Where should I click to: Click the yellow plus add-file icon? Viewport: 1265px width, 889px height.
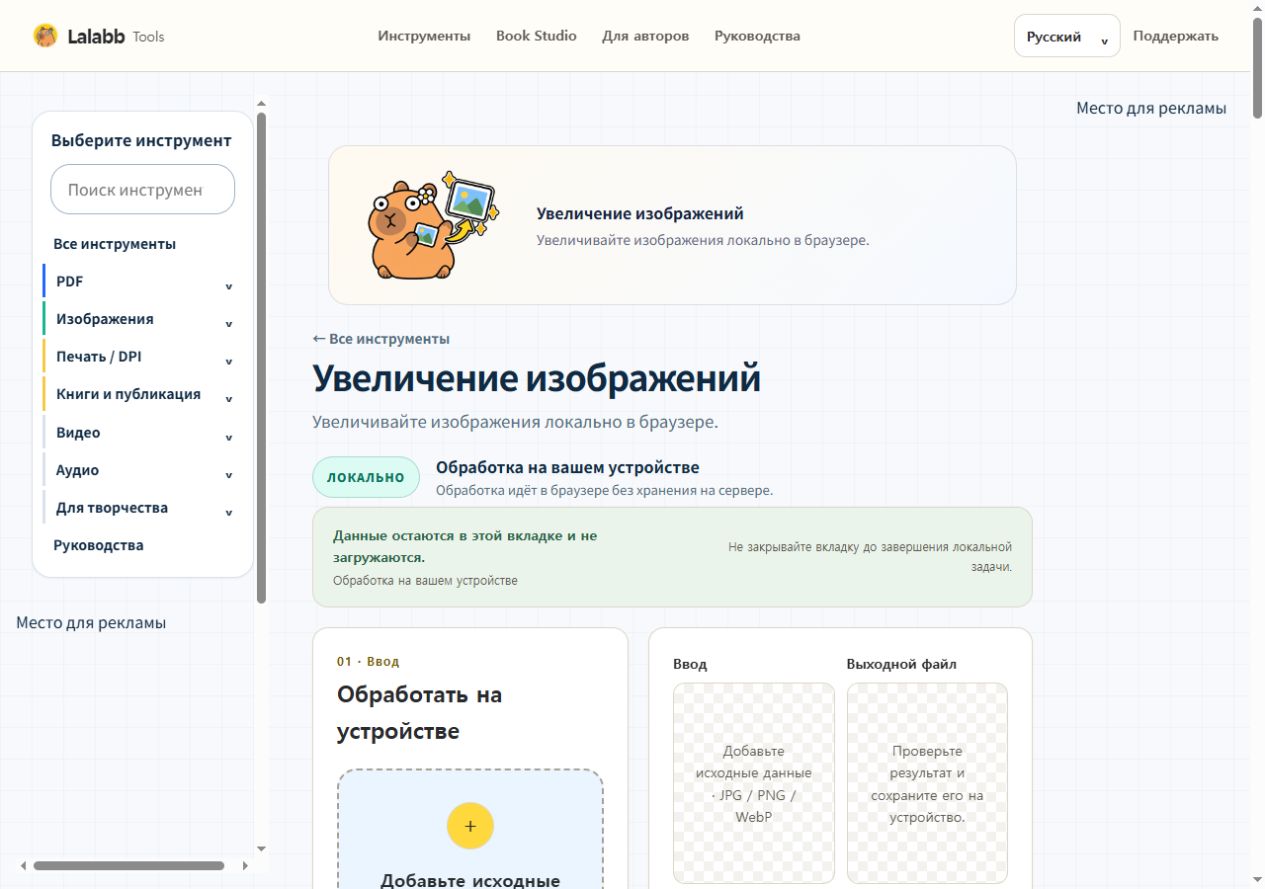(470, 826)
